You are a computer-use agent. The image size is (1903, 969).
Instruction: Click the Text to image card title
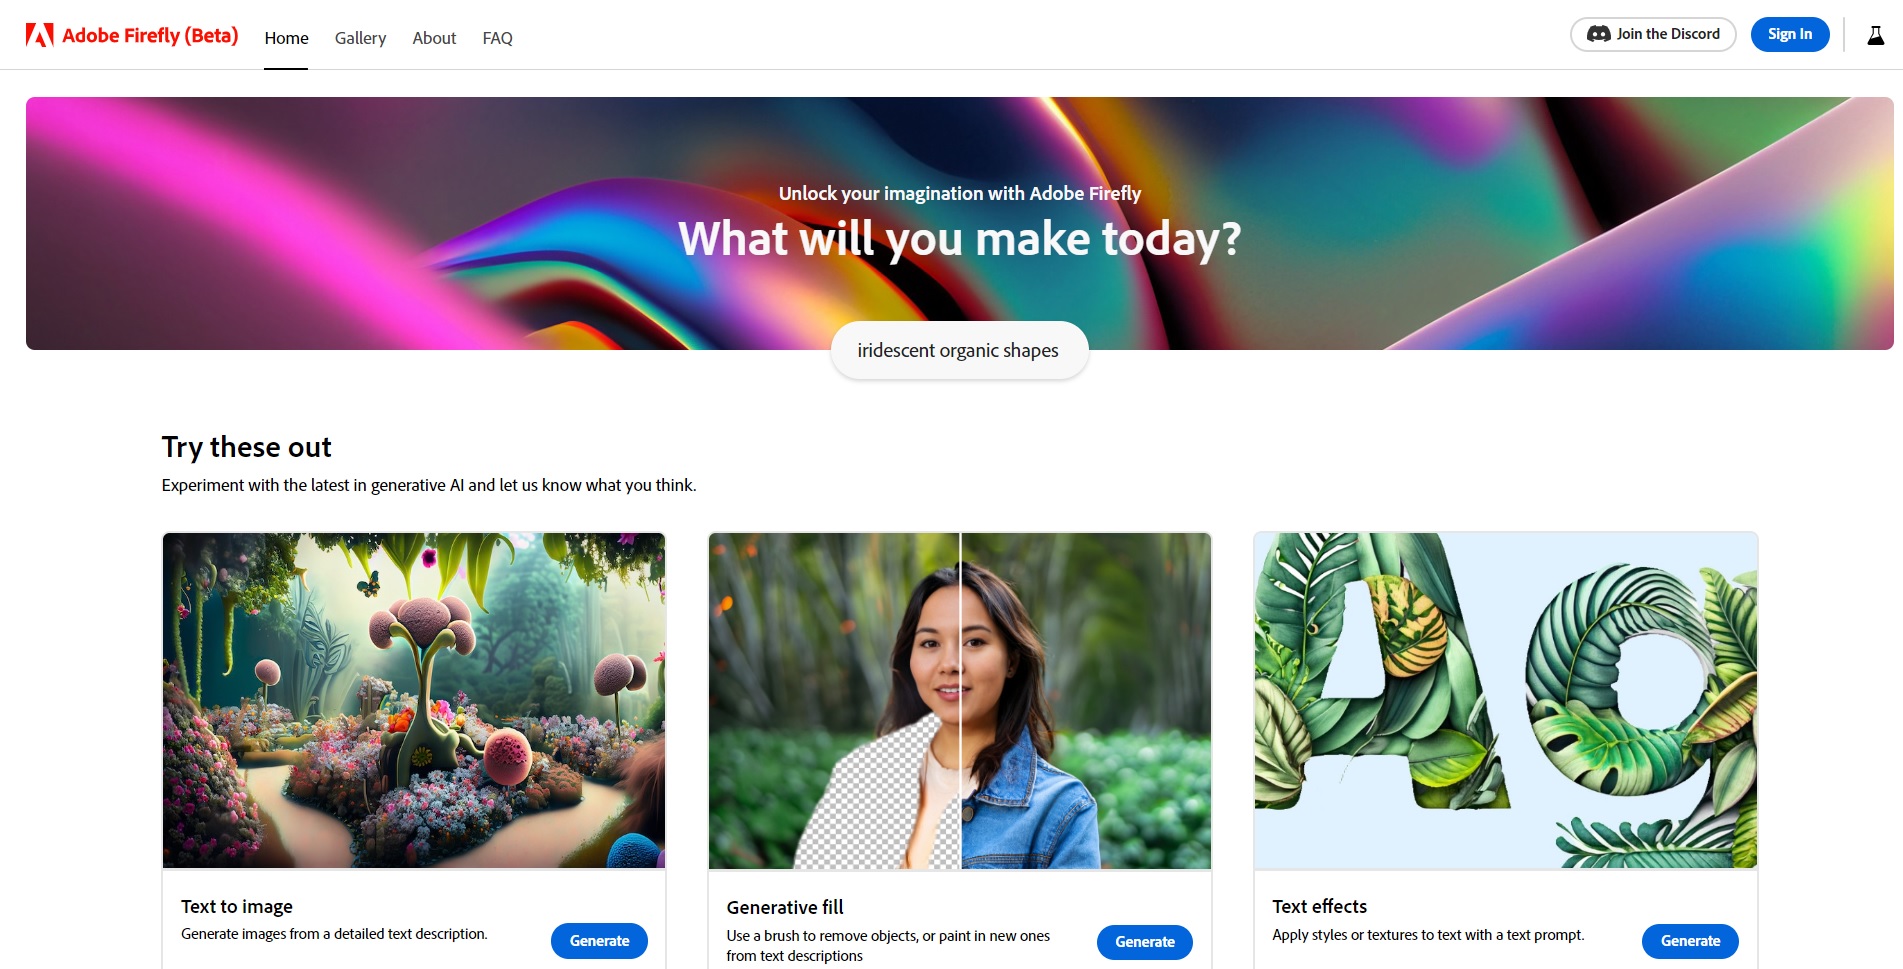point(237,906)
